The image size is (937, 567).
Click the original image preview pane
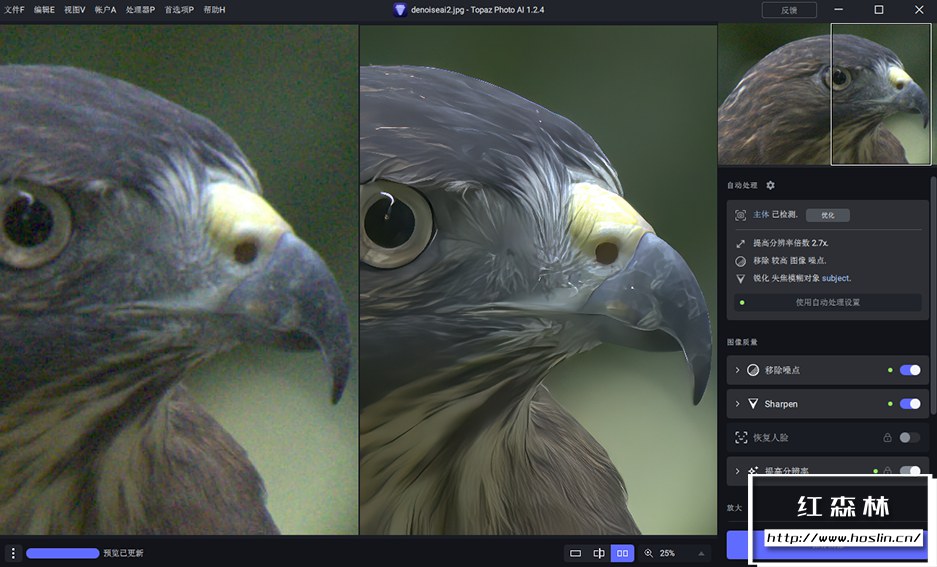point(179,280)
